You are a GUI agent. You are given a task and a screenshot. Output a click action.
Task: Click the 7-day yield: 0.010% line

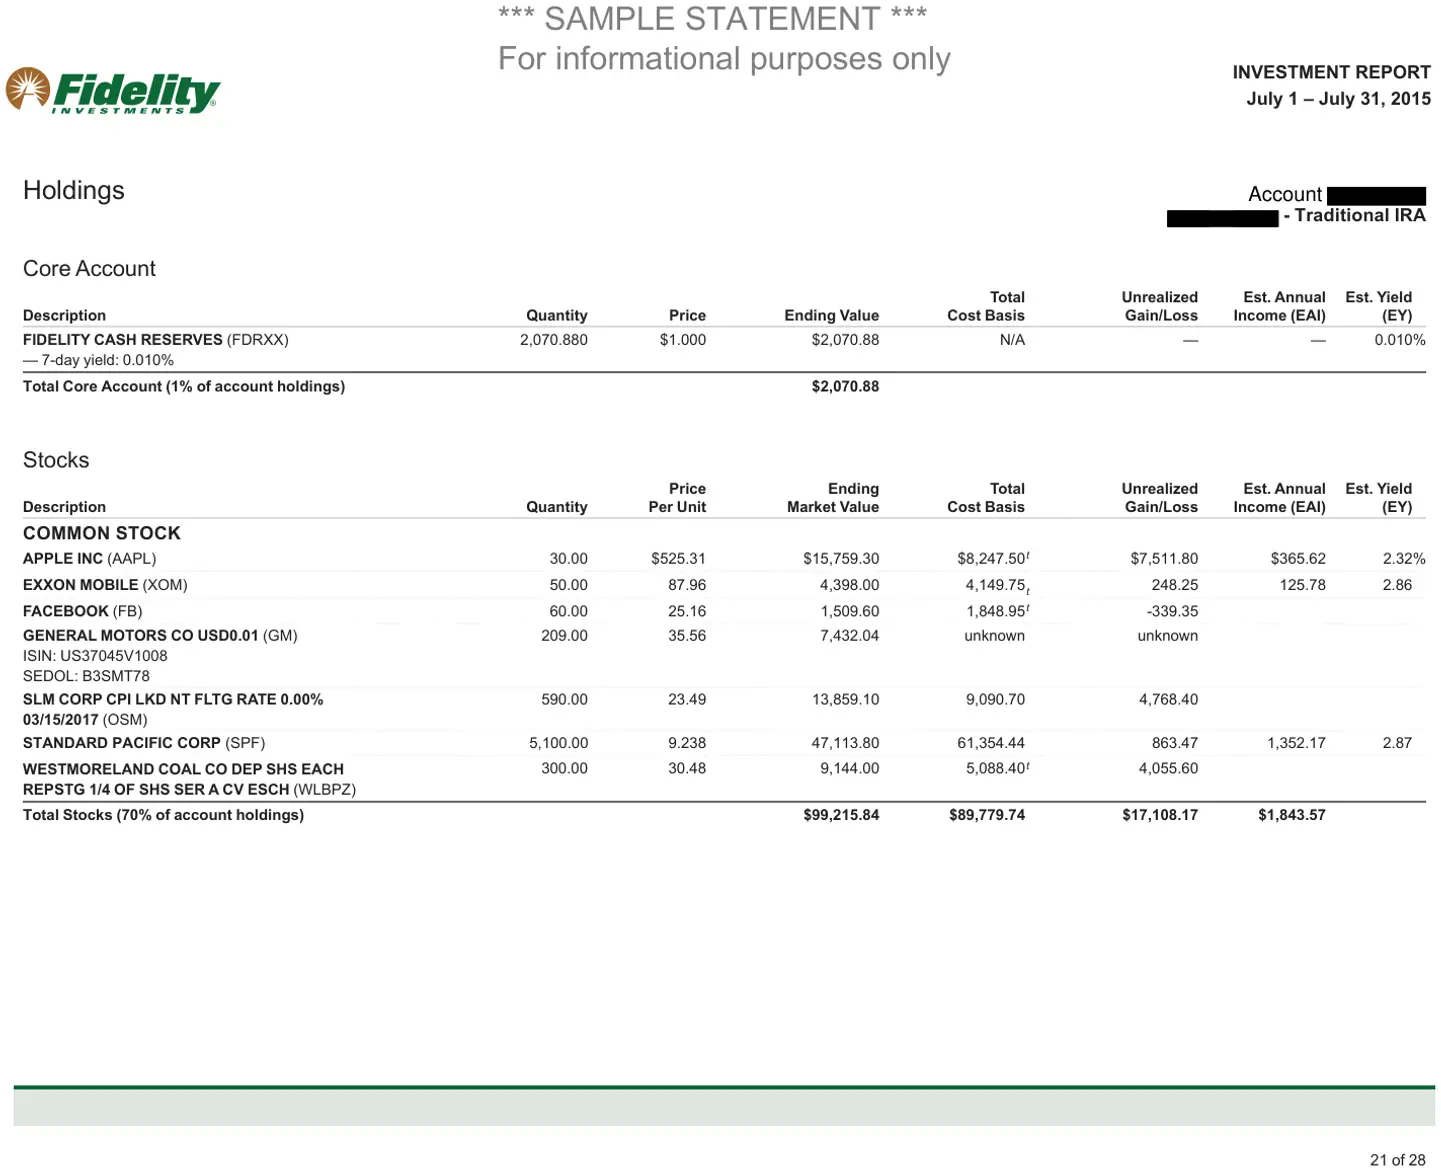pyautogui.click(x=98, y=360)
